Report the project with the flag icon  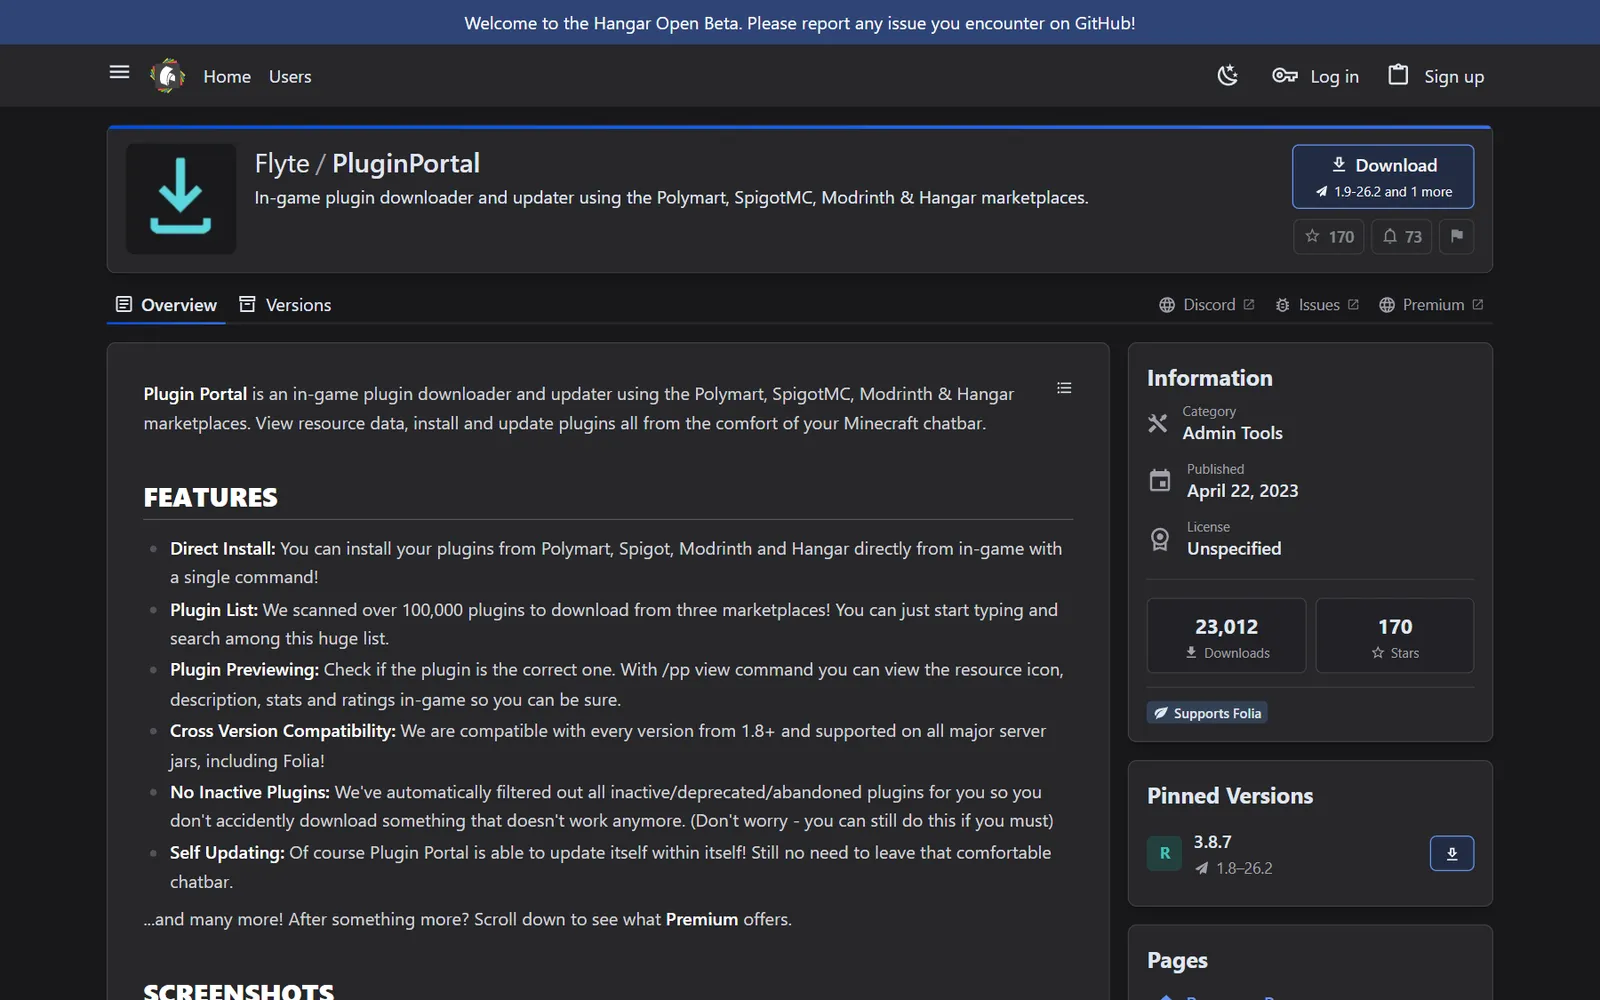pos(1457,237)
